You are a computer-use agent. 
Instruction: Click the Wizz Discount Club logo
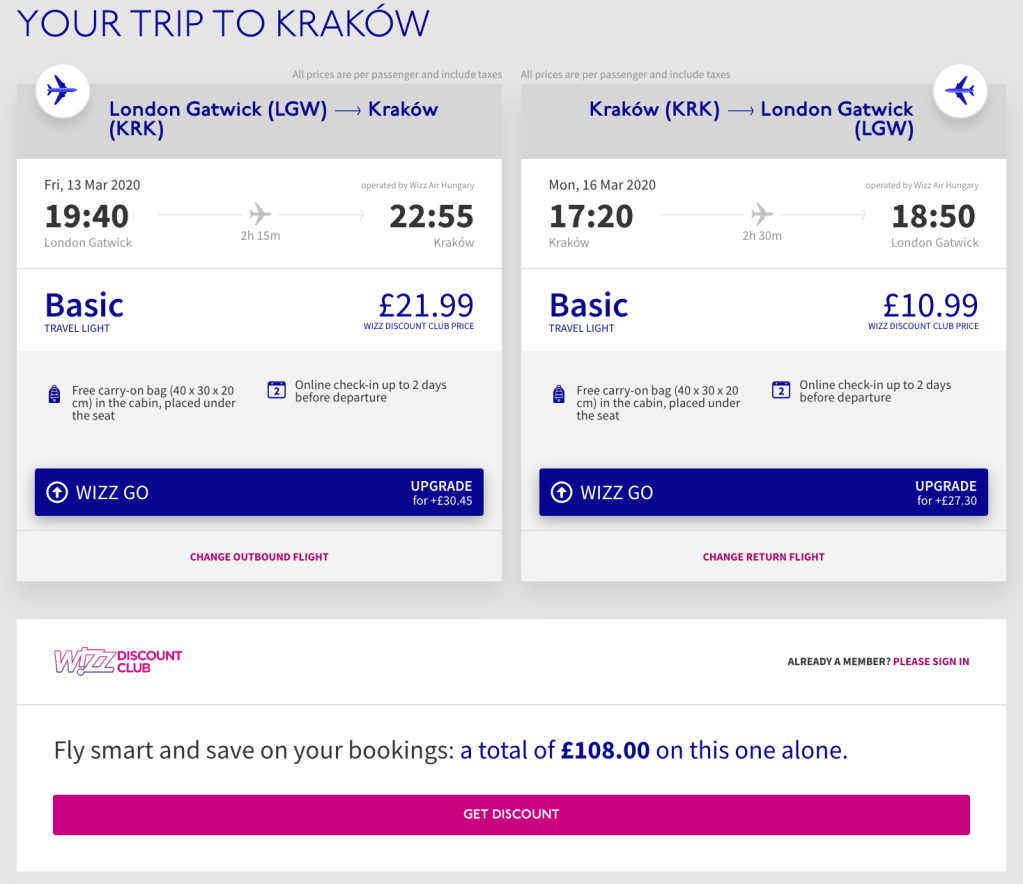coord(118,661)
